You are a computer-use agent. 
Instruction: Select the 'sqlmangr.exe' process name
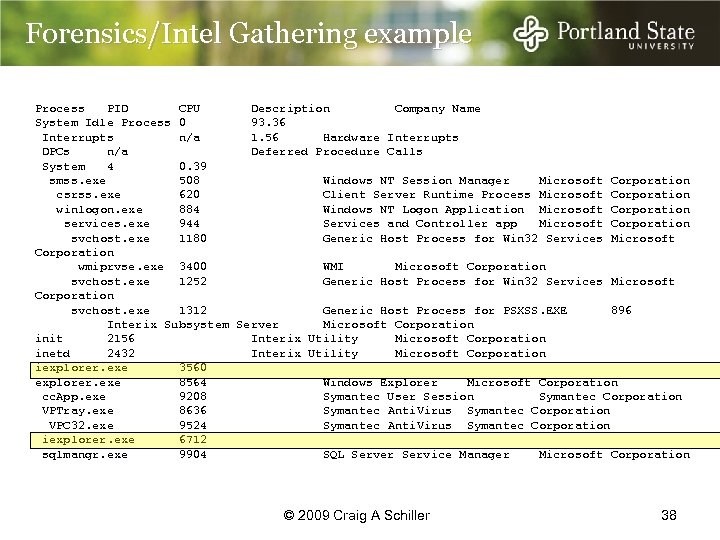coord(85,455)
